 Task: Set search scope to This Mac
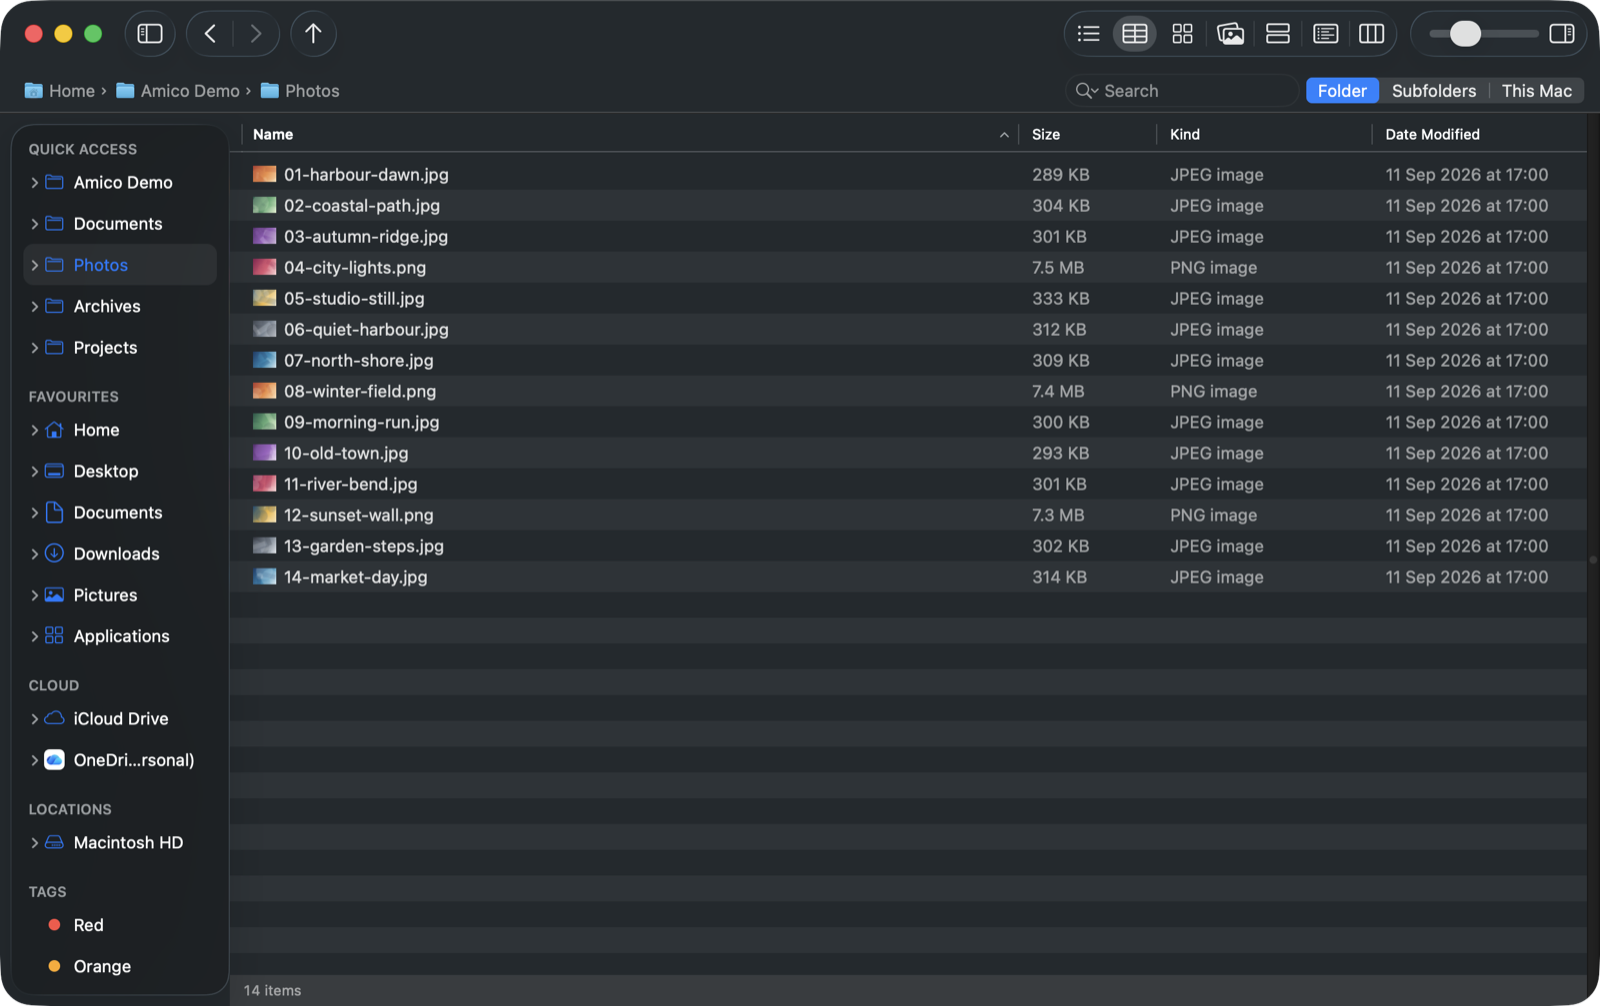(x=1536, y=91)
